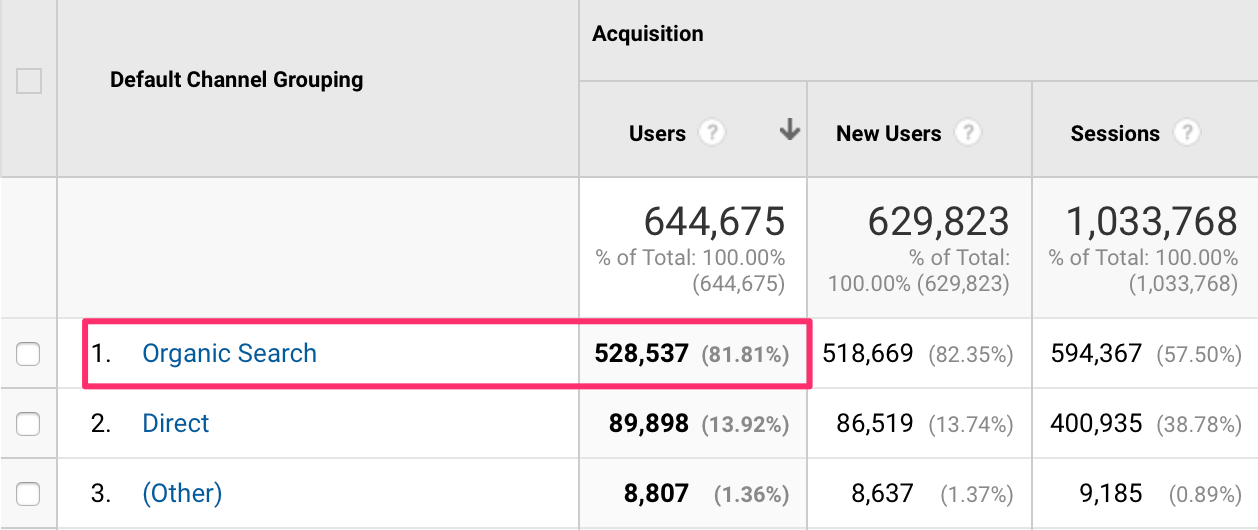1258x530 pixels.
Task: Click the 528,537 Organic Search users value
Action: pos(641,353)
